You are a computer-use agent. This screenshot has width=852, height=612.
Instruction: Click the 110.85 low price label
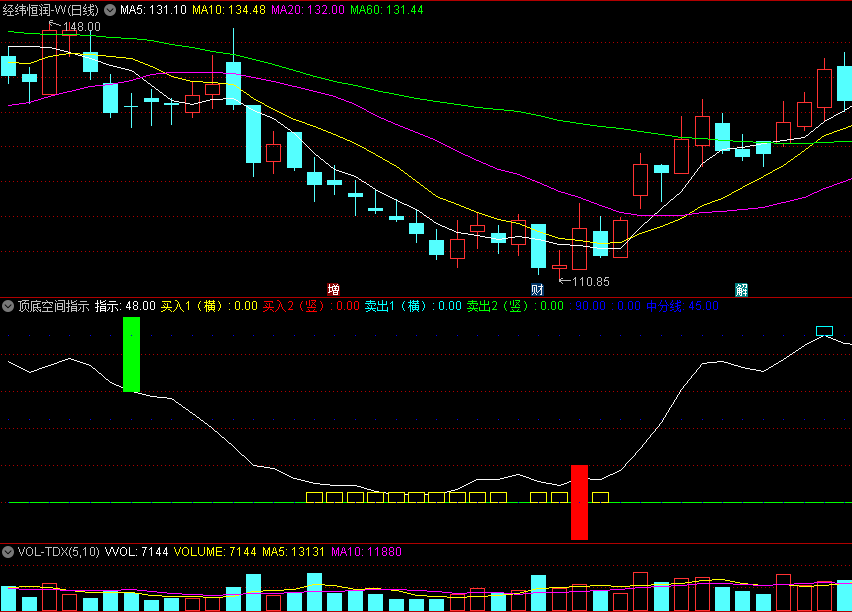pos(591,282)
